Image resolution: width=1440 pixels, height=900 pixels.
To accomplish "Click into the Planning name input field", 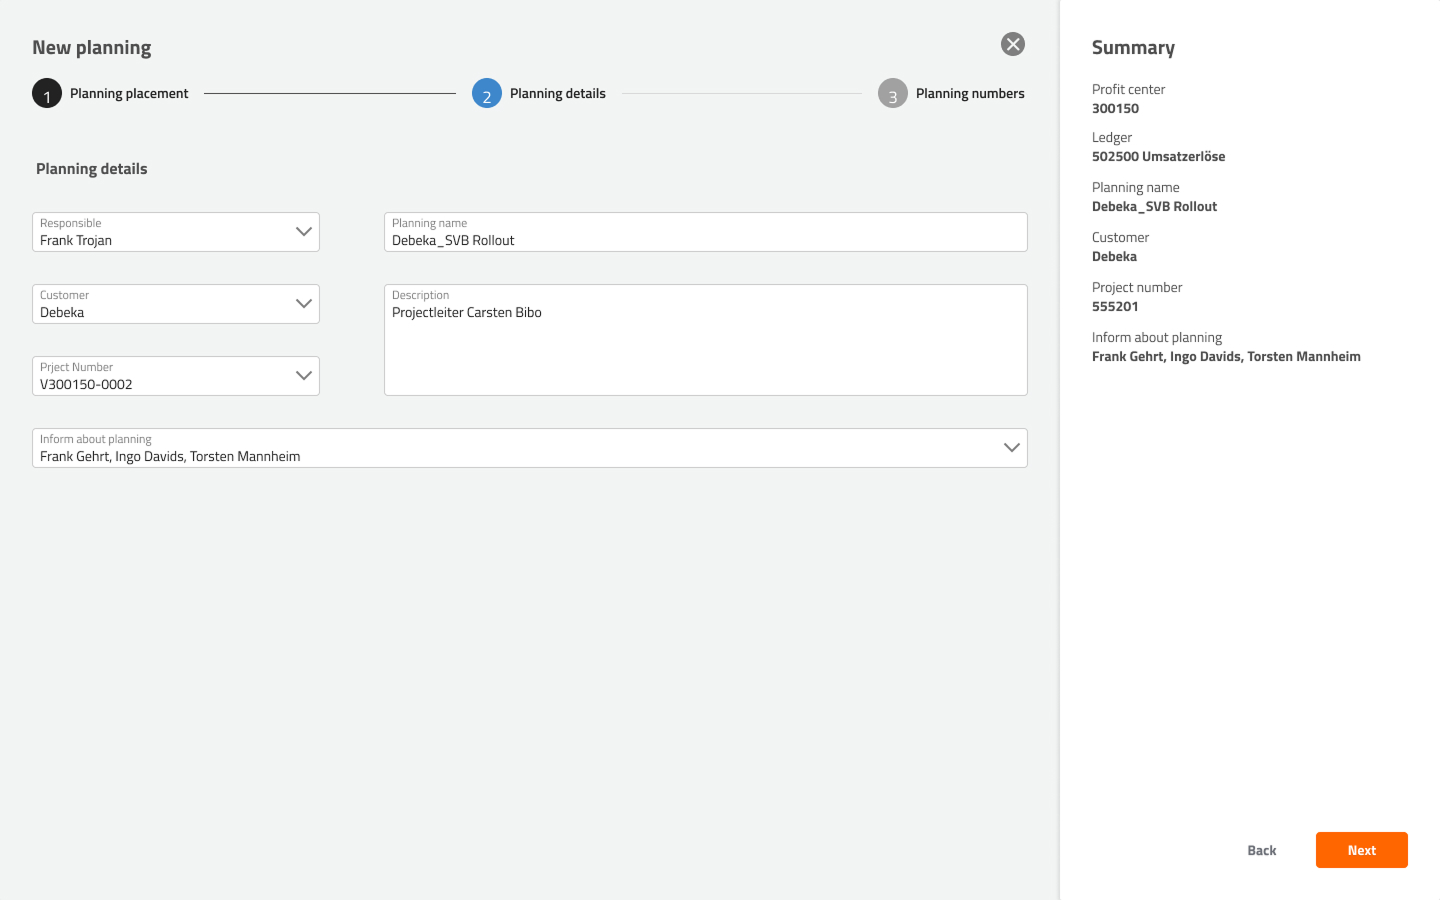I will (705, 240).
